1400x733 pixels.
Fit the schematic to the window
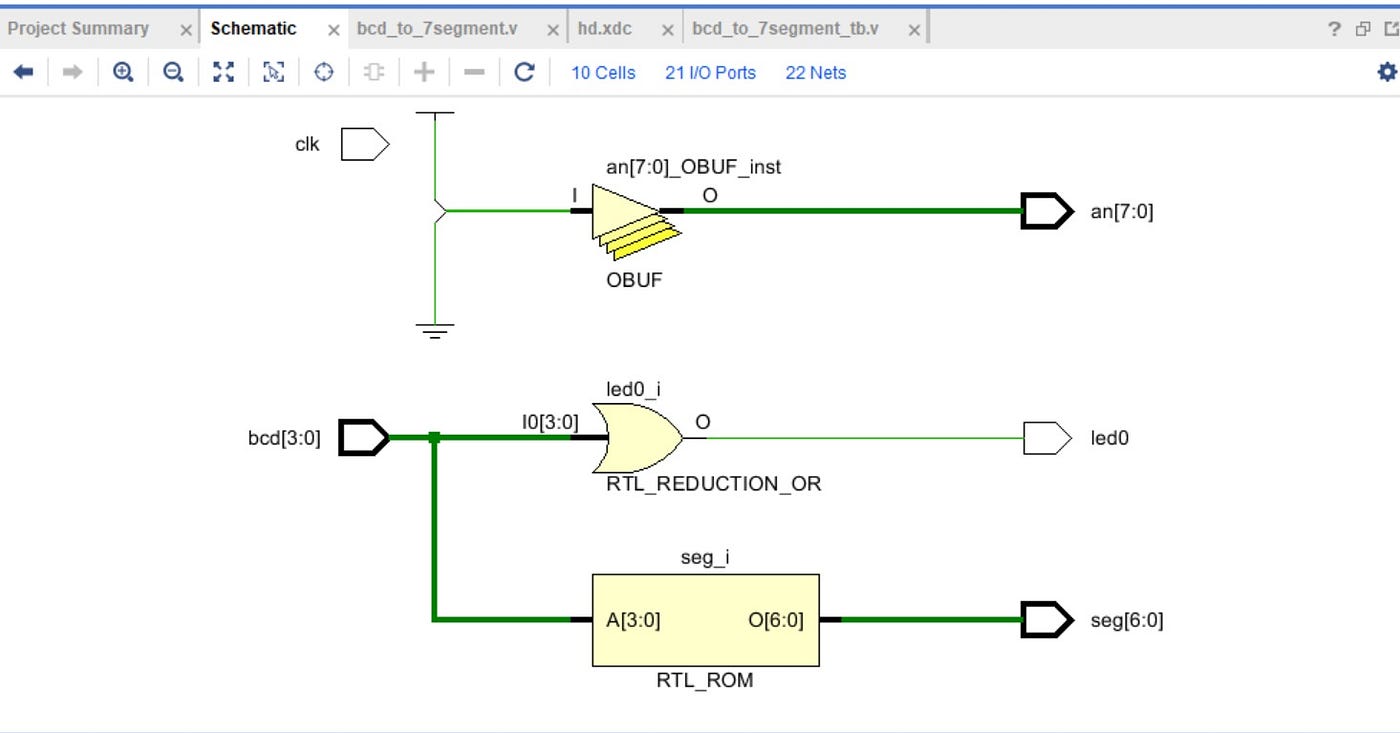pyautogui.click(x=223, y=72)
